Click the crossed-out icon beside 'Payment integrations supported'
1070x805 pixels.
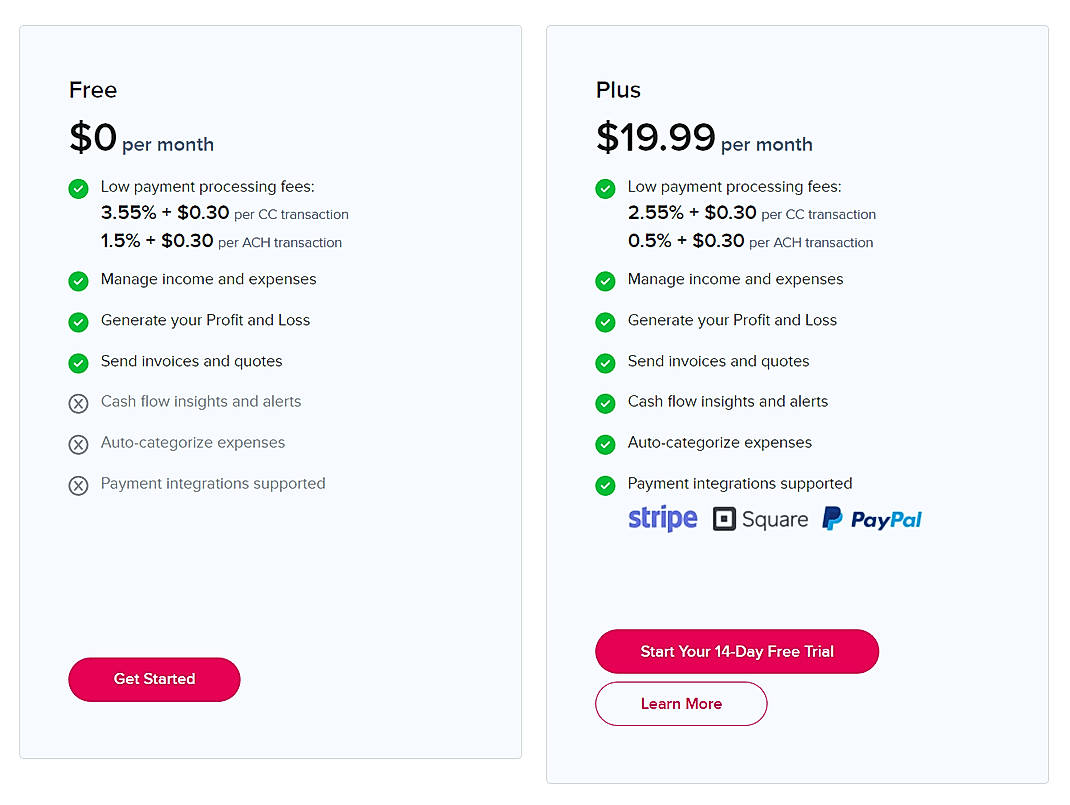coord(78,485)
